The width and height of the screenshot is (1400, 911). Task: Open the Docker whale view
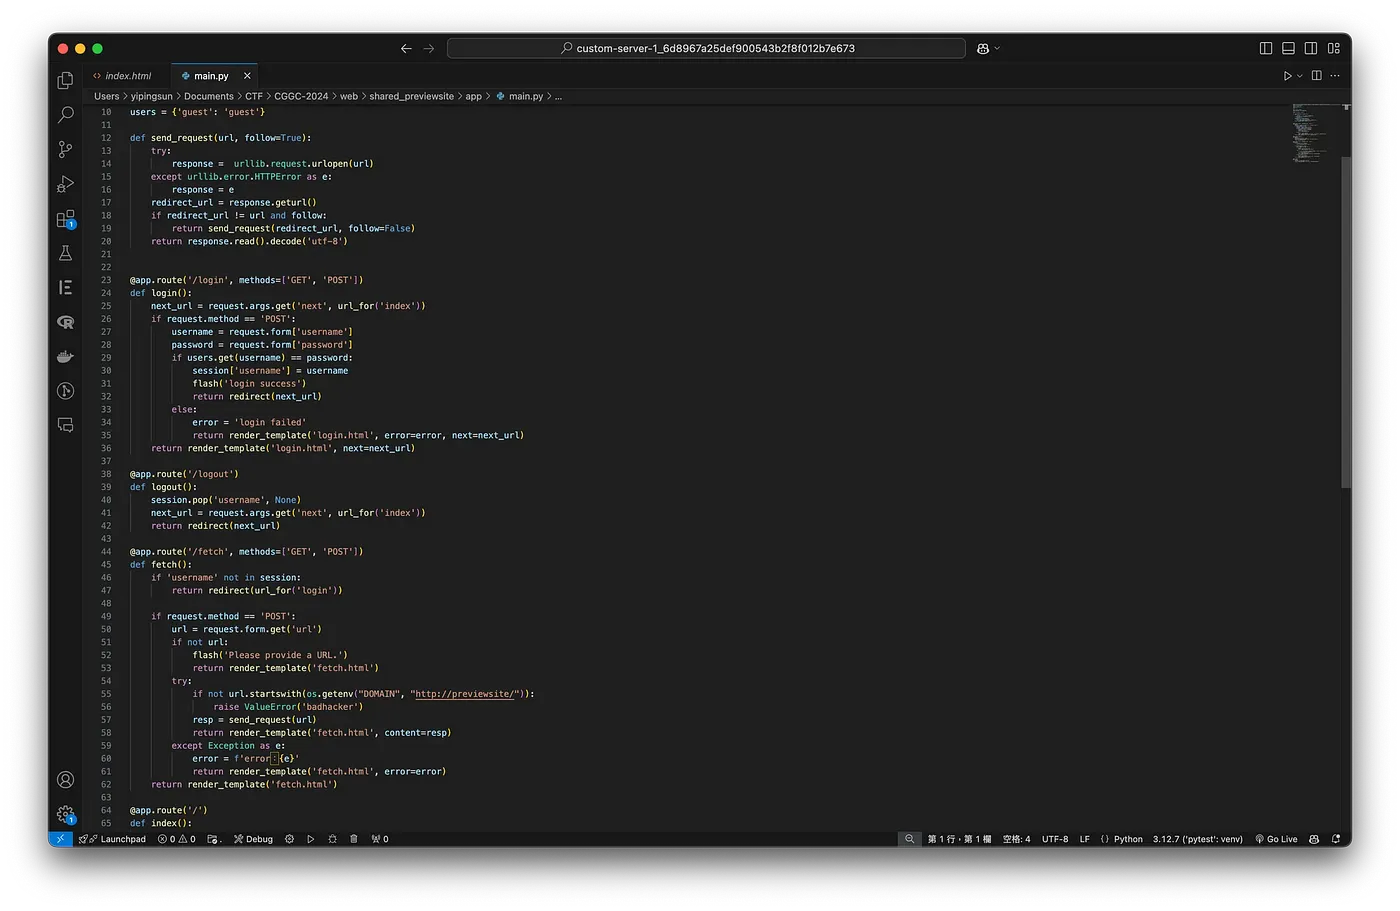pos(66,356)
